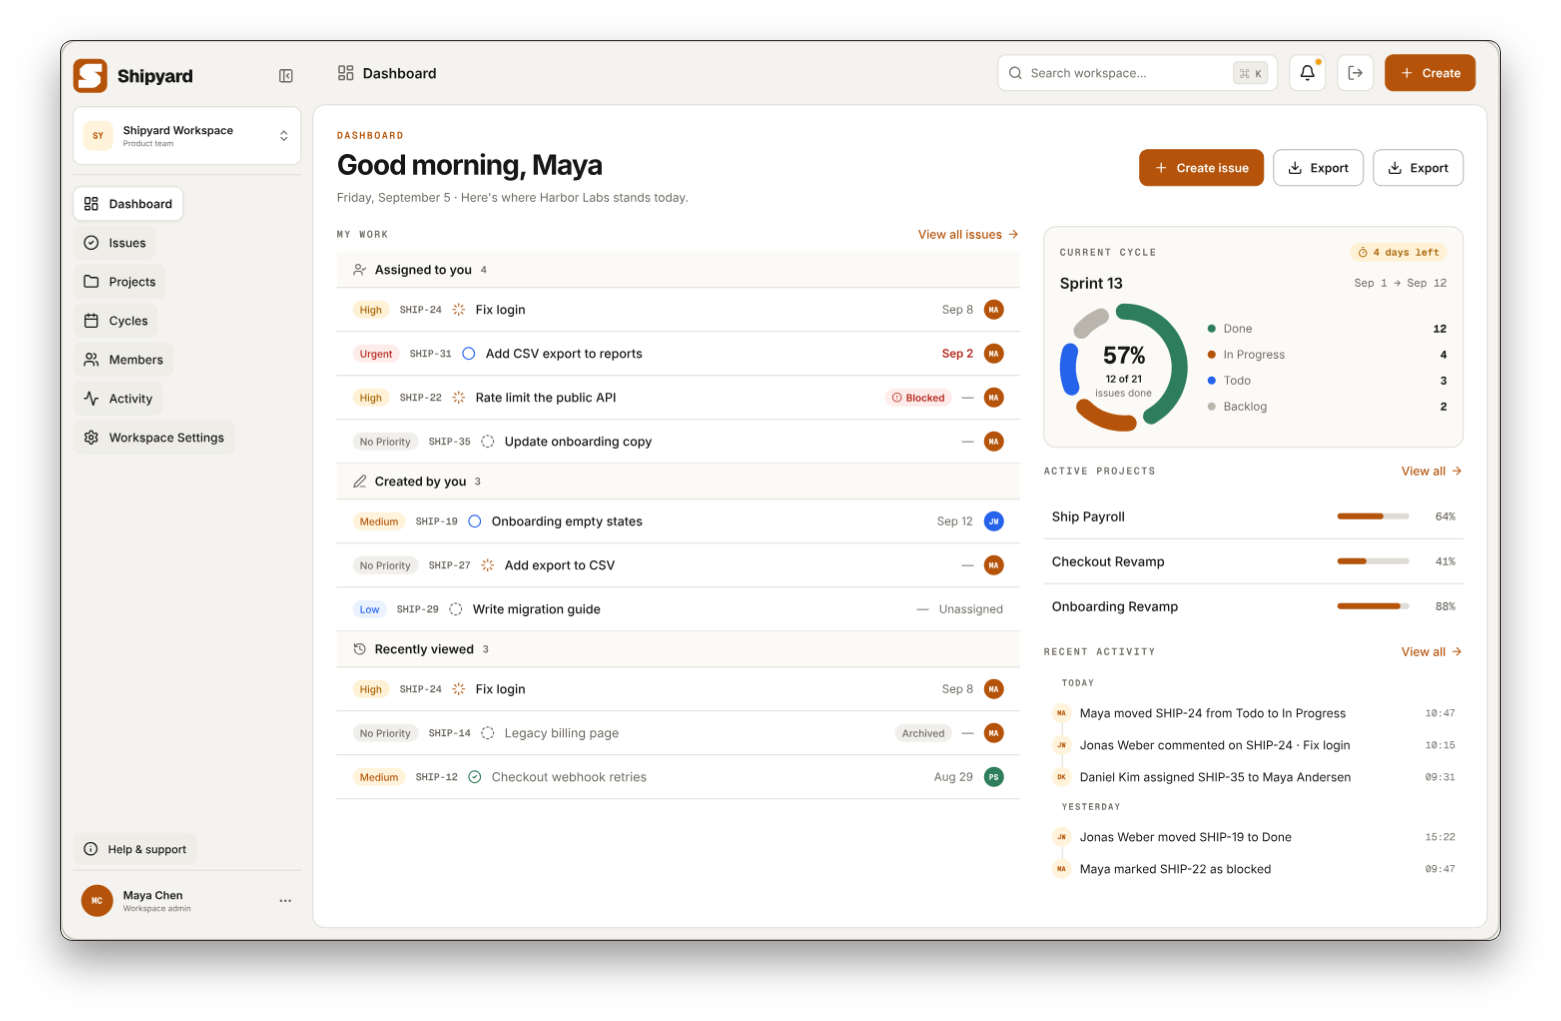This screenshot has height=1021, width=1561.
Task: Click the todo status icon of SHIP-19
Action: pyautogui.click(x=474, y=522)
